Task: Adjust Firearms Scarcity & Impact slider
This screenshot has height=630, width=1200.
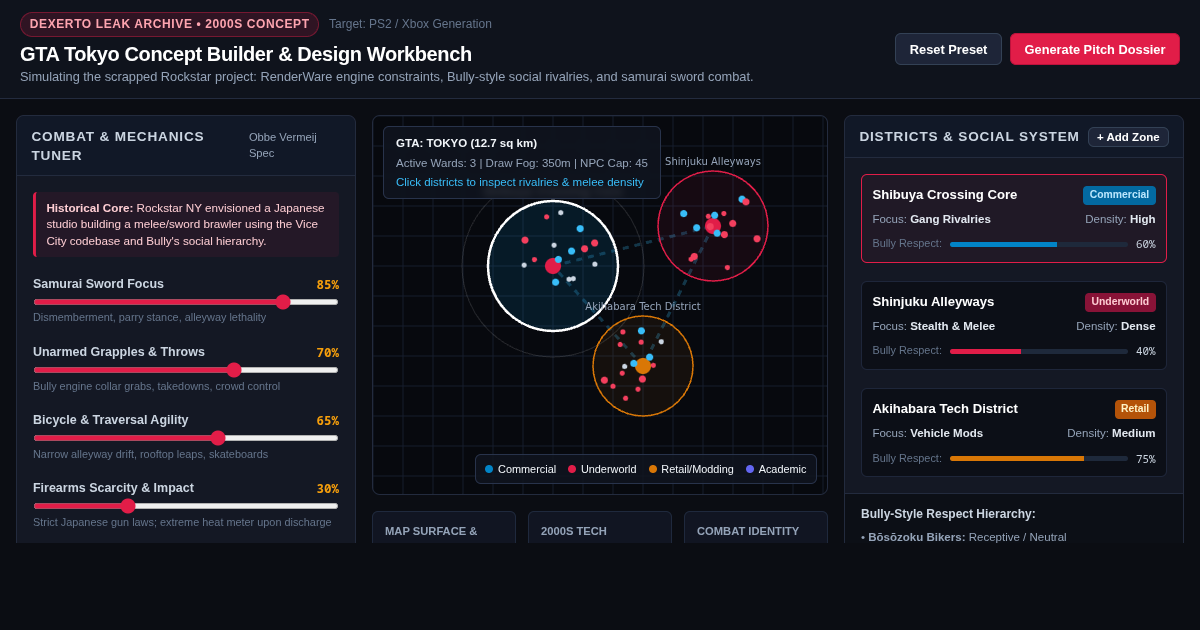Action: coord(186,506)
